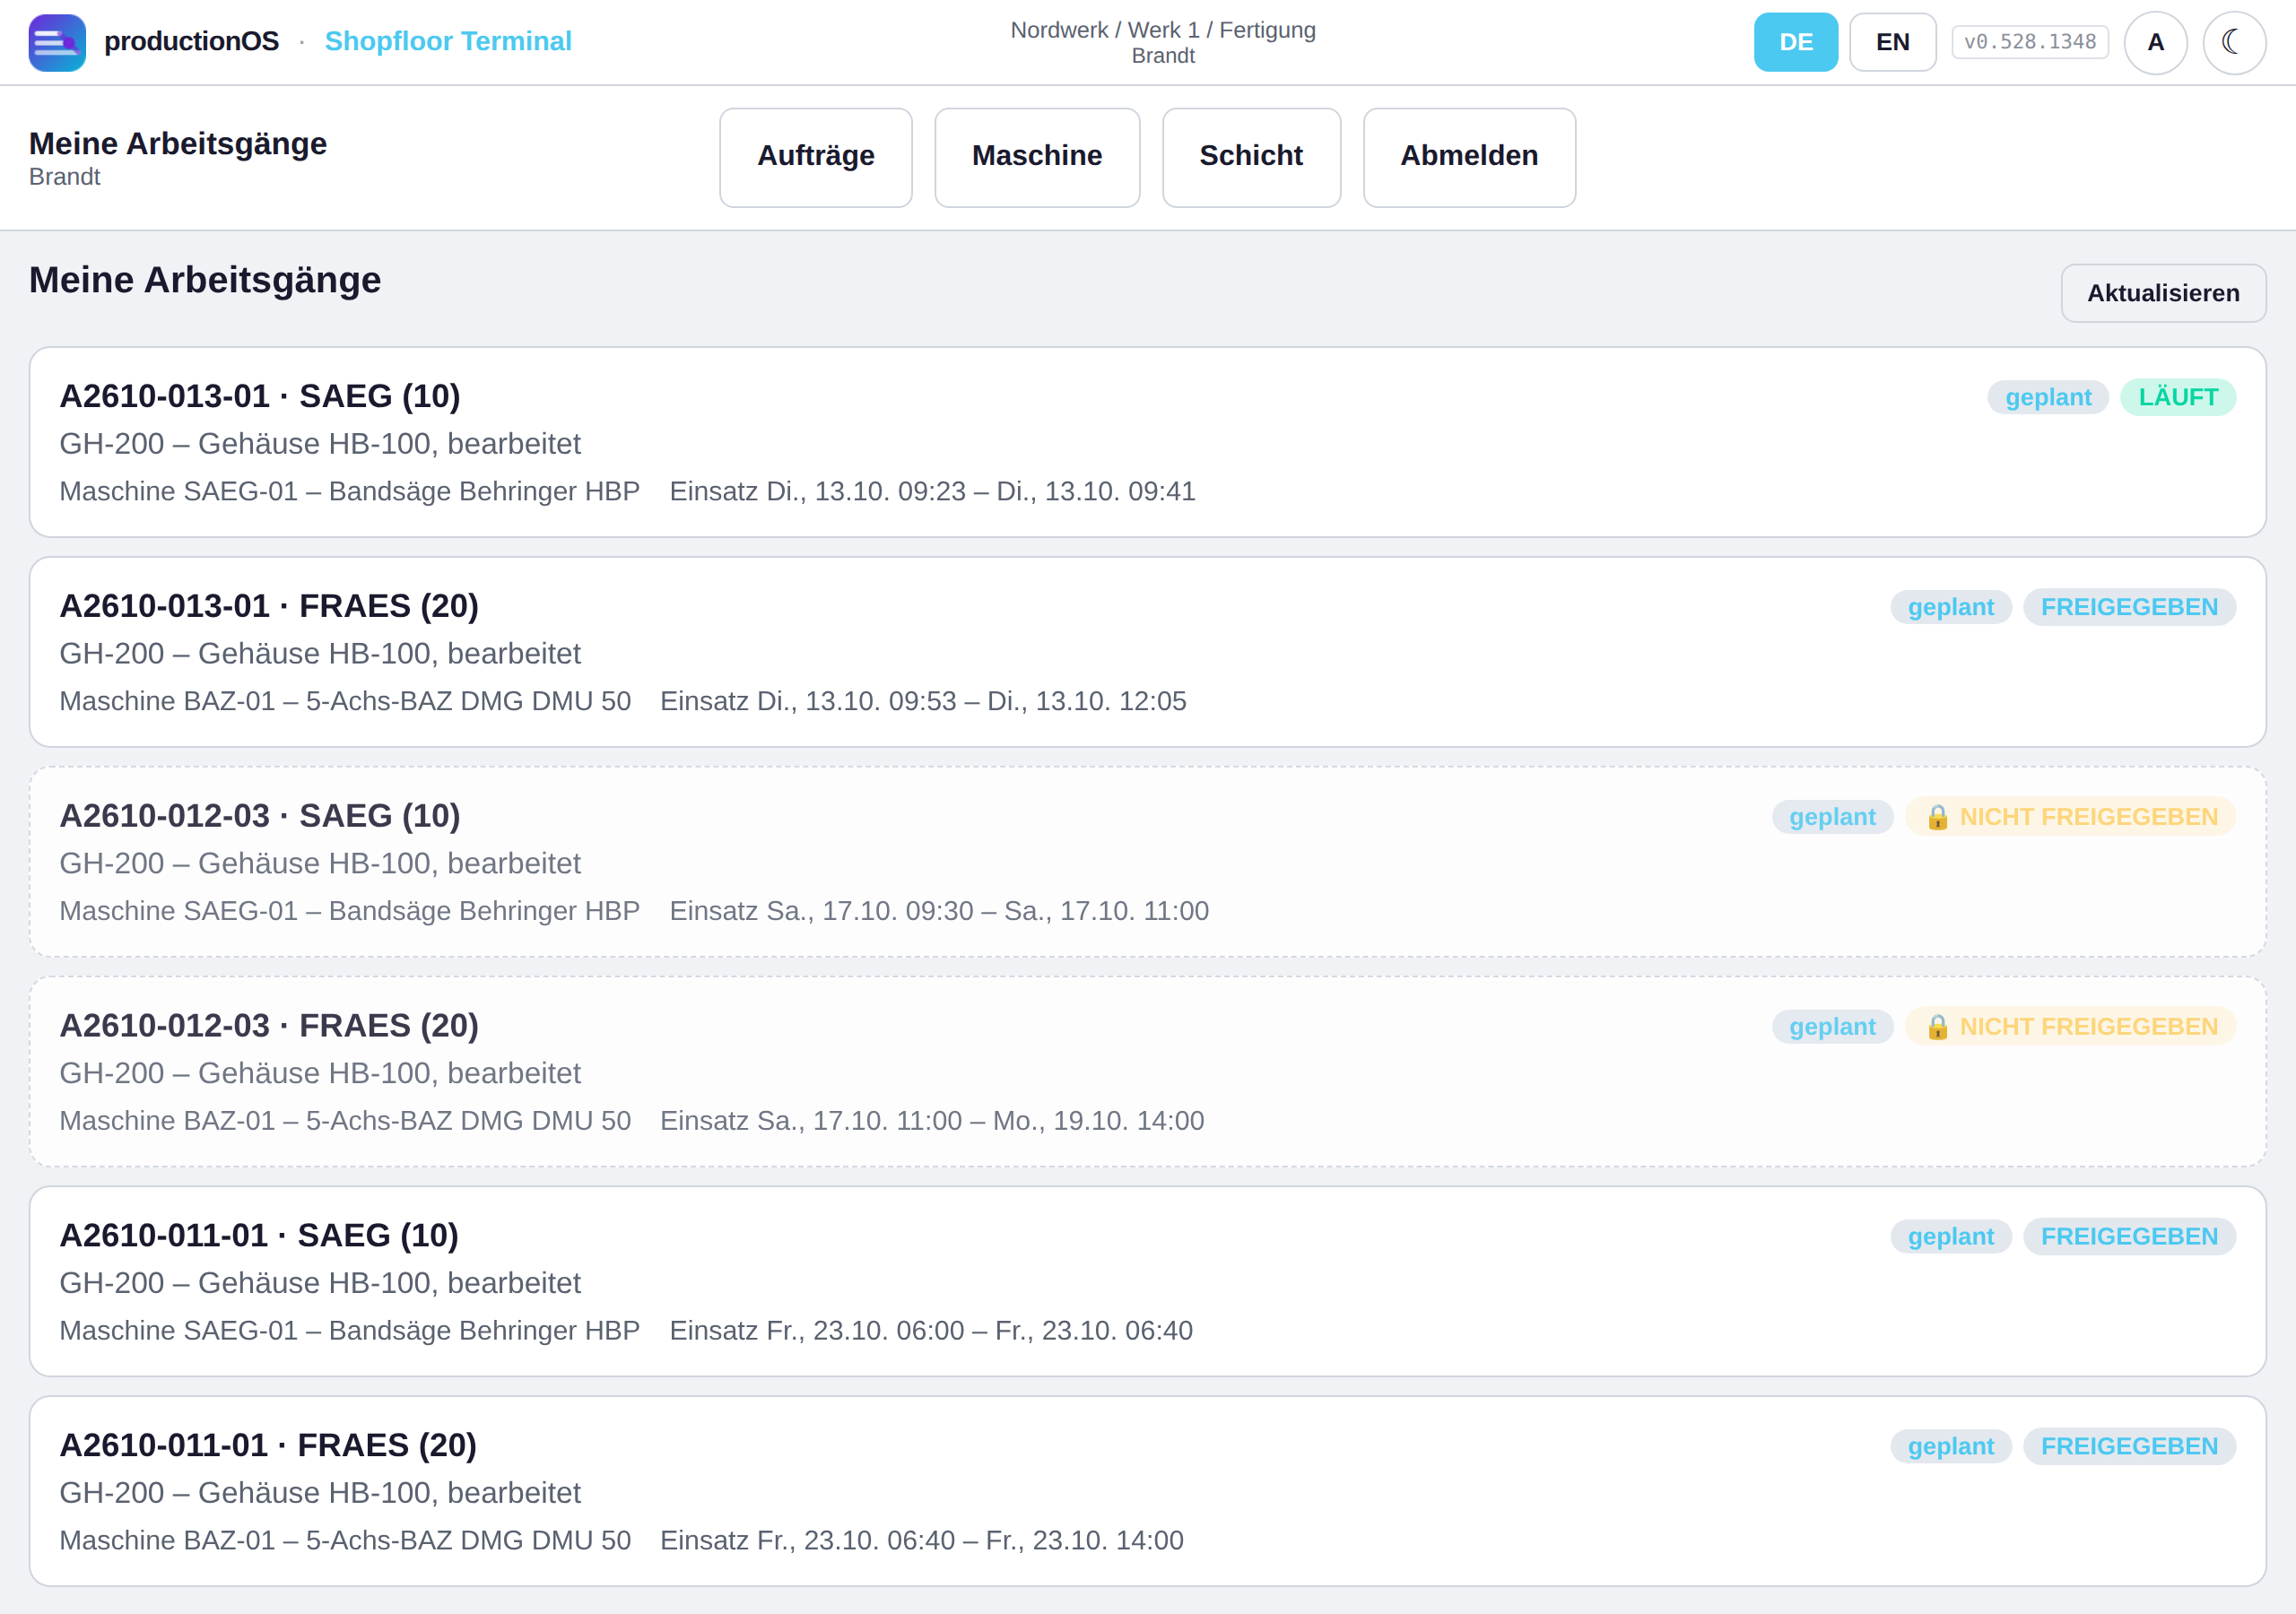Open the Aufträge tab
The image size is (2296, 1614).
[815, 157]
